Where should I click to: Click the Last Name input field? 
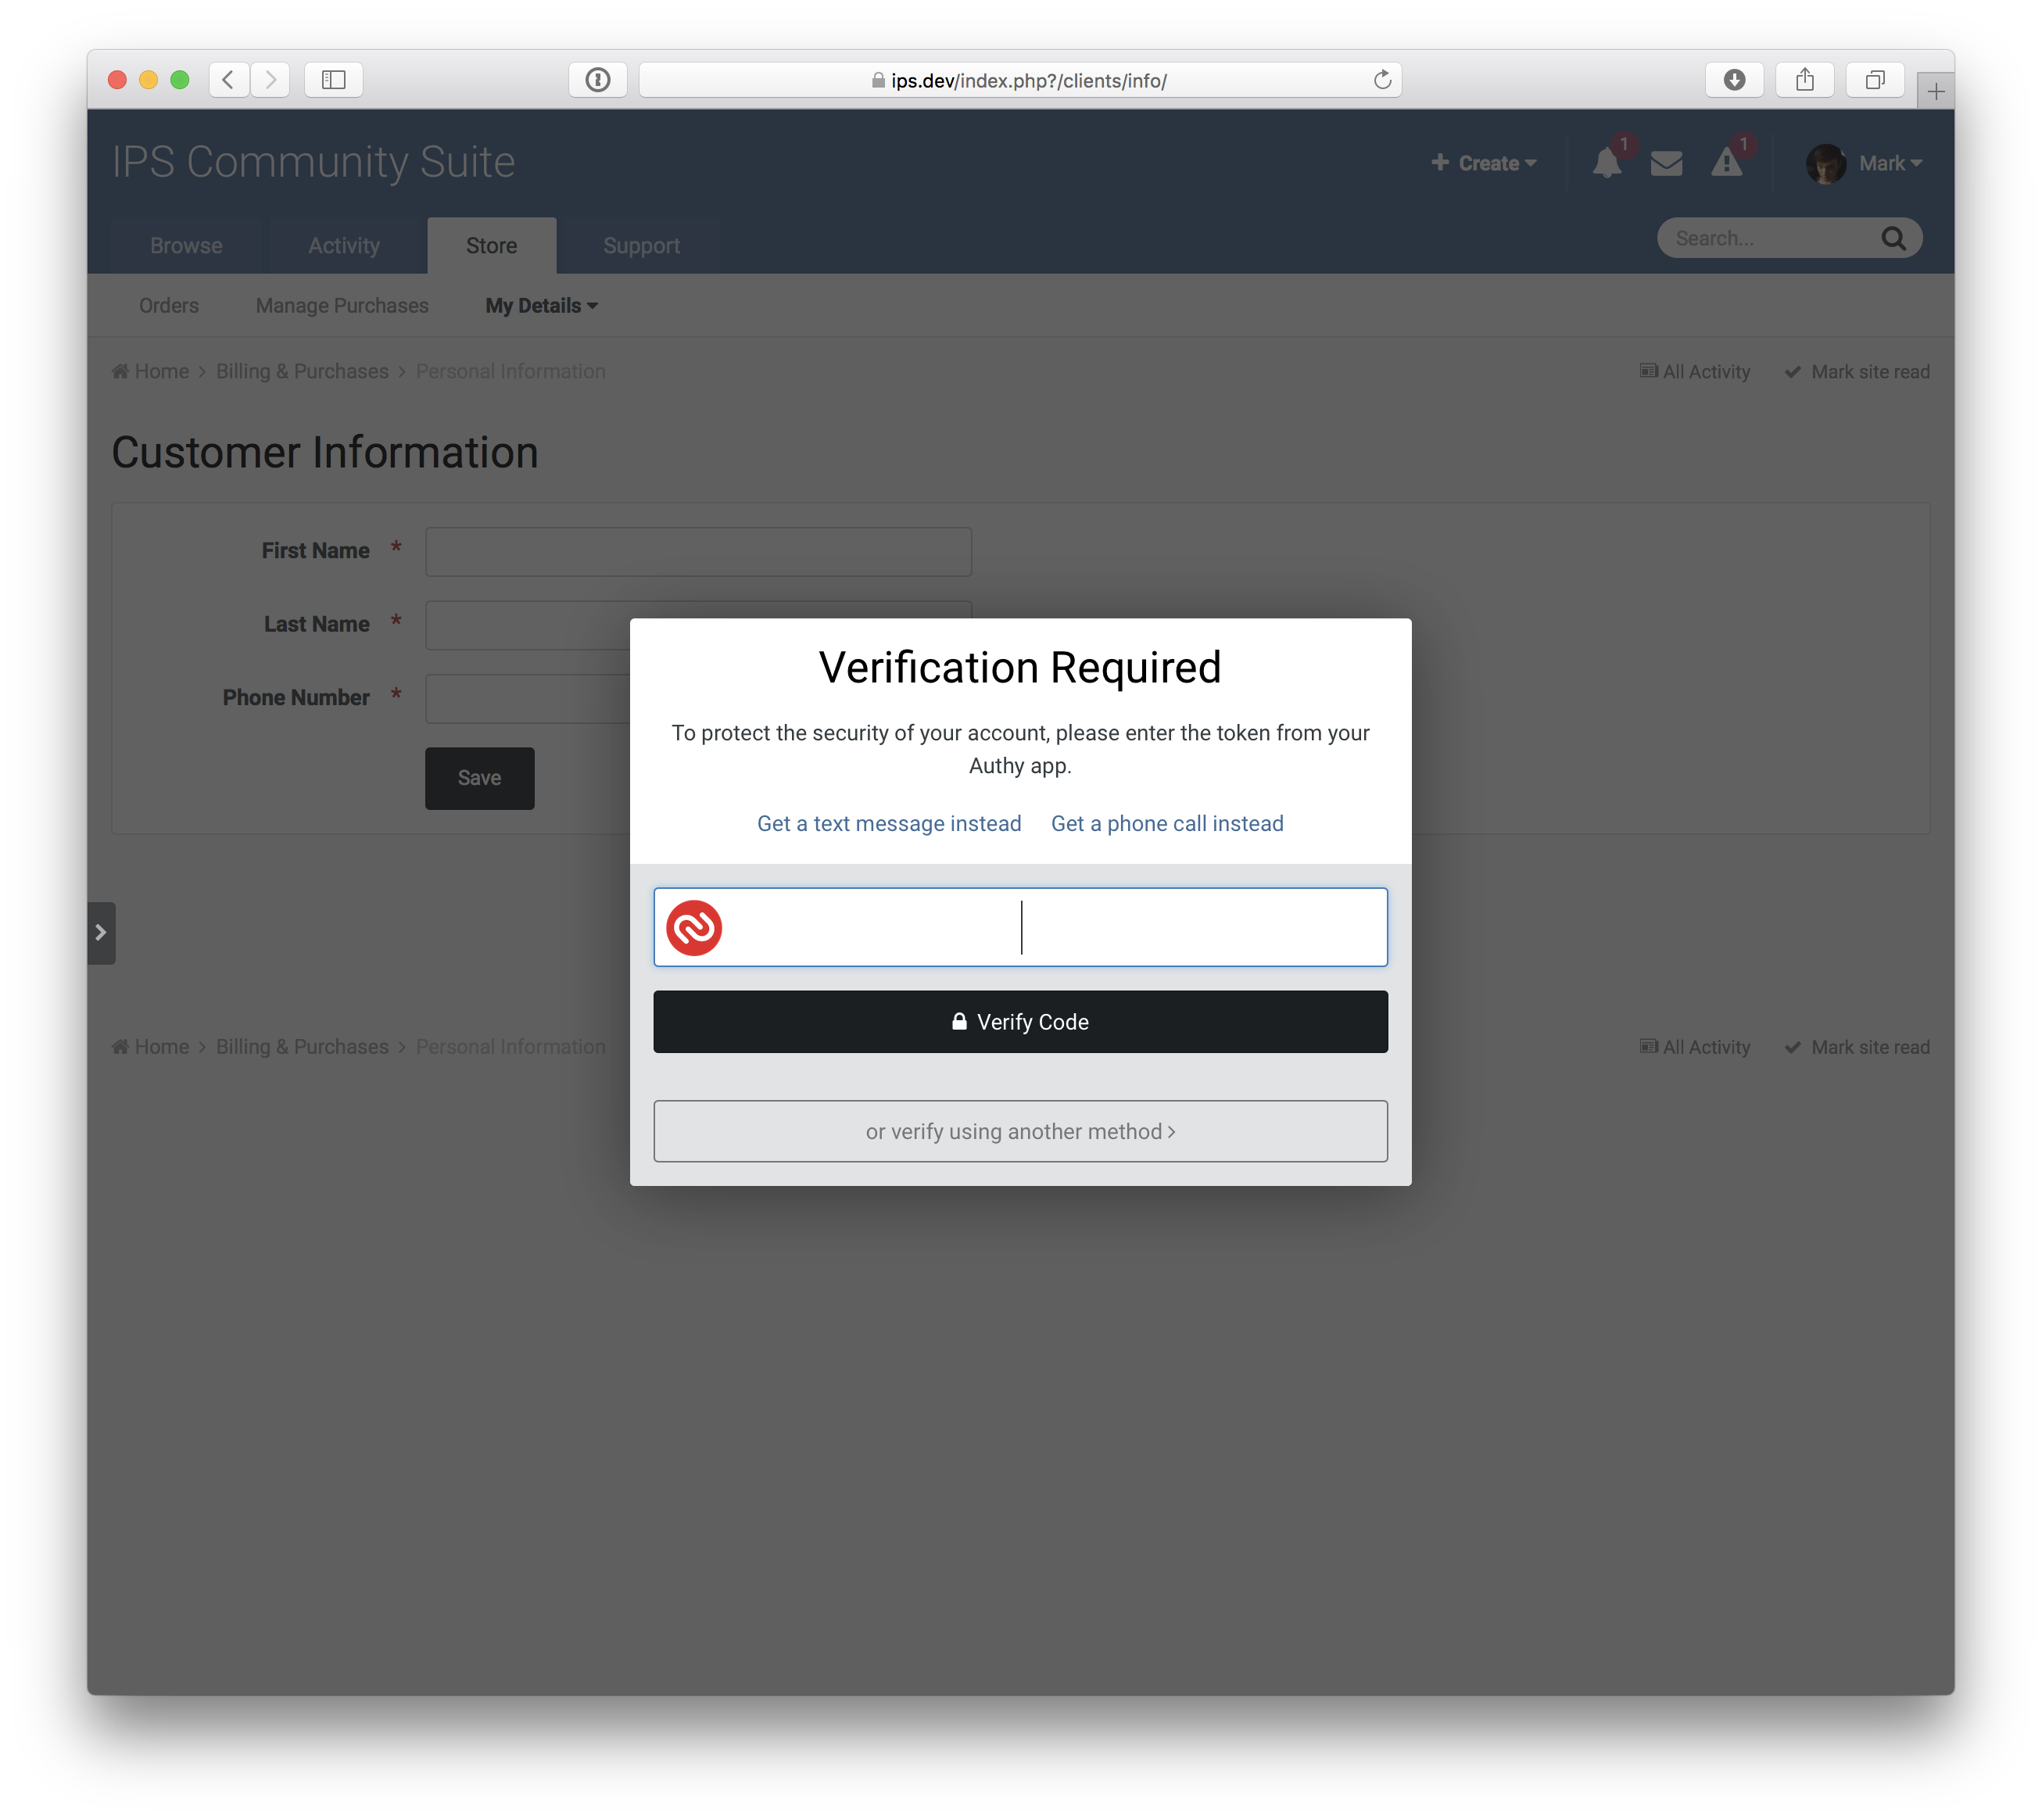[698, 625]
